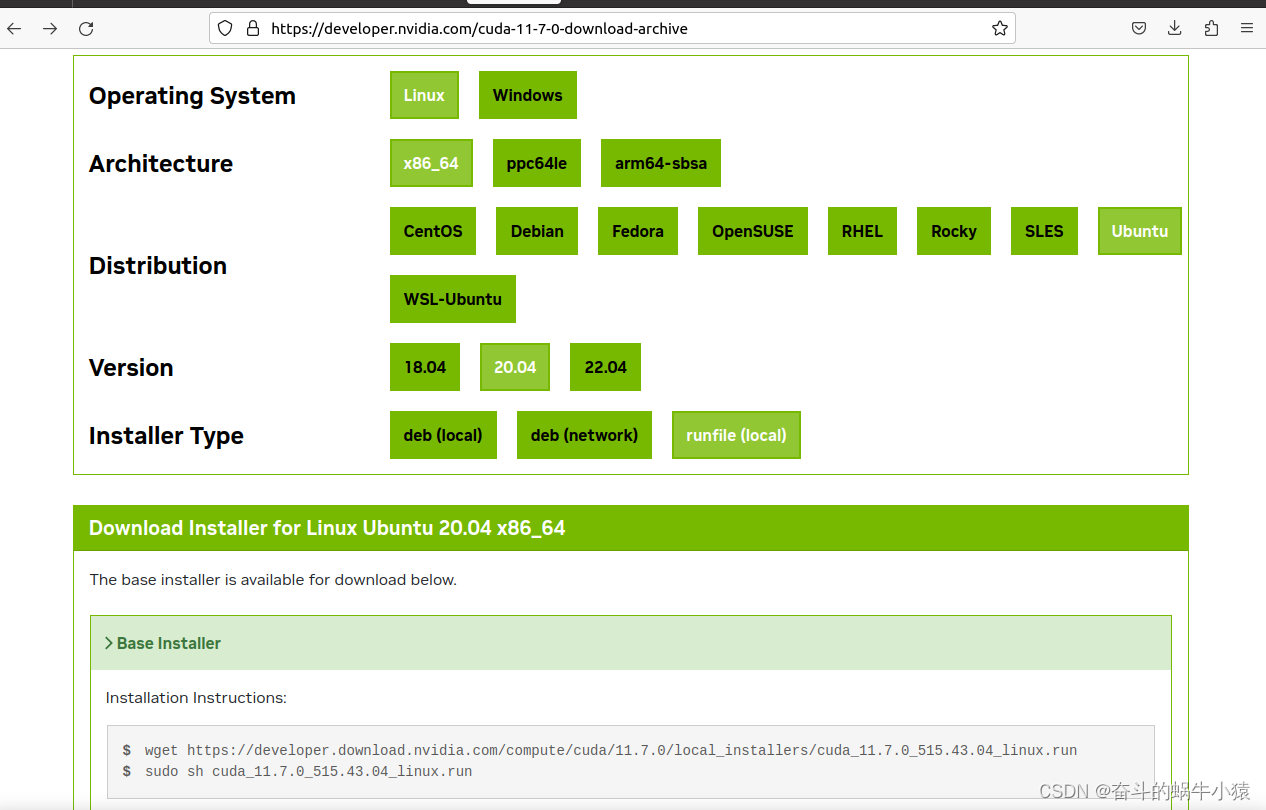Screen dimensions: 1266x810
Task: Show site security padlock info
Action: point(252,29)
